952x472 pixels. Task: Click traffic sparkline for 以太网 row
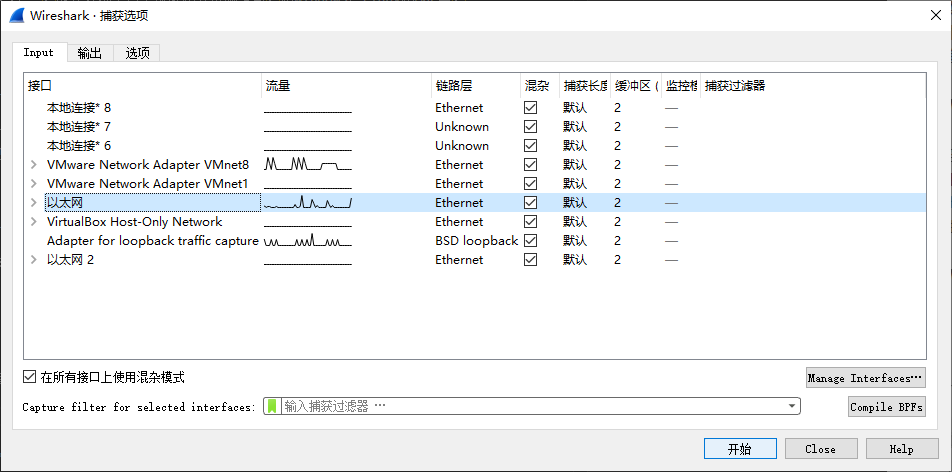pyautogui.click(x=308, y=202)
